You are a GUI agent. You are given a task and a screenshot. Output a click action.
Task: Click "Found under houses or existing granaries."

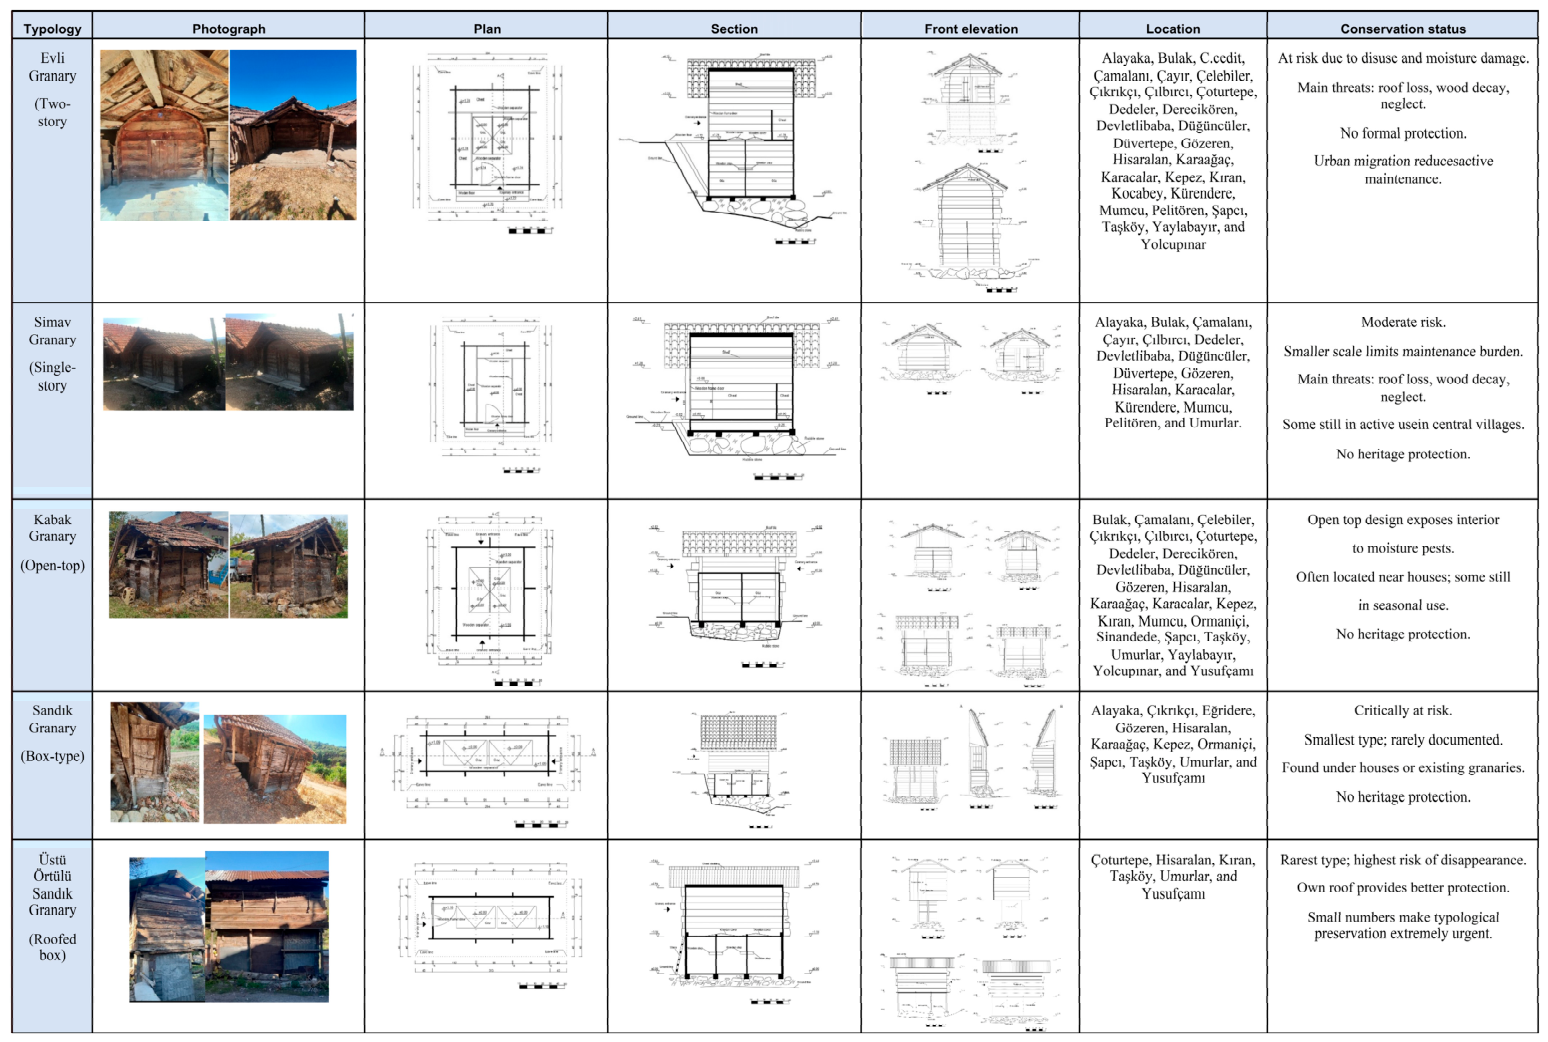[1403, 768]
